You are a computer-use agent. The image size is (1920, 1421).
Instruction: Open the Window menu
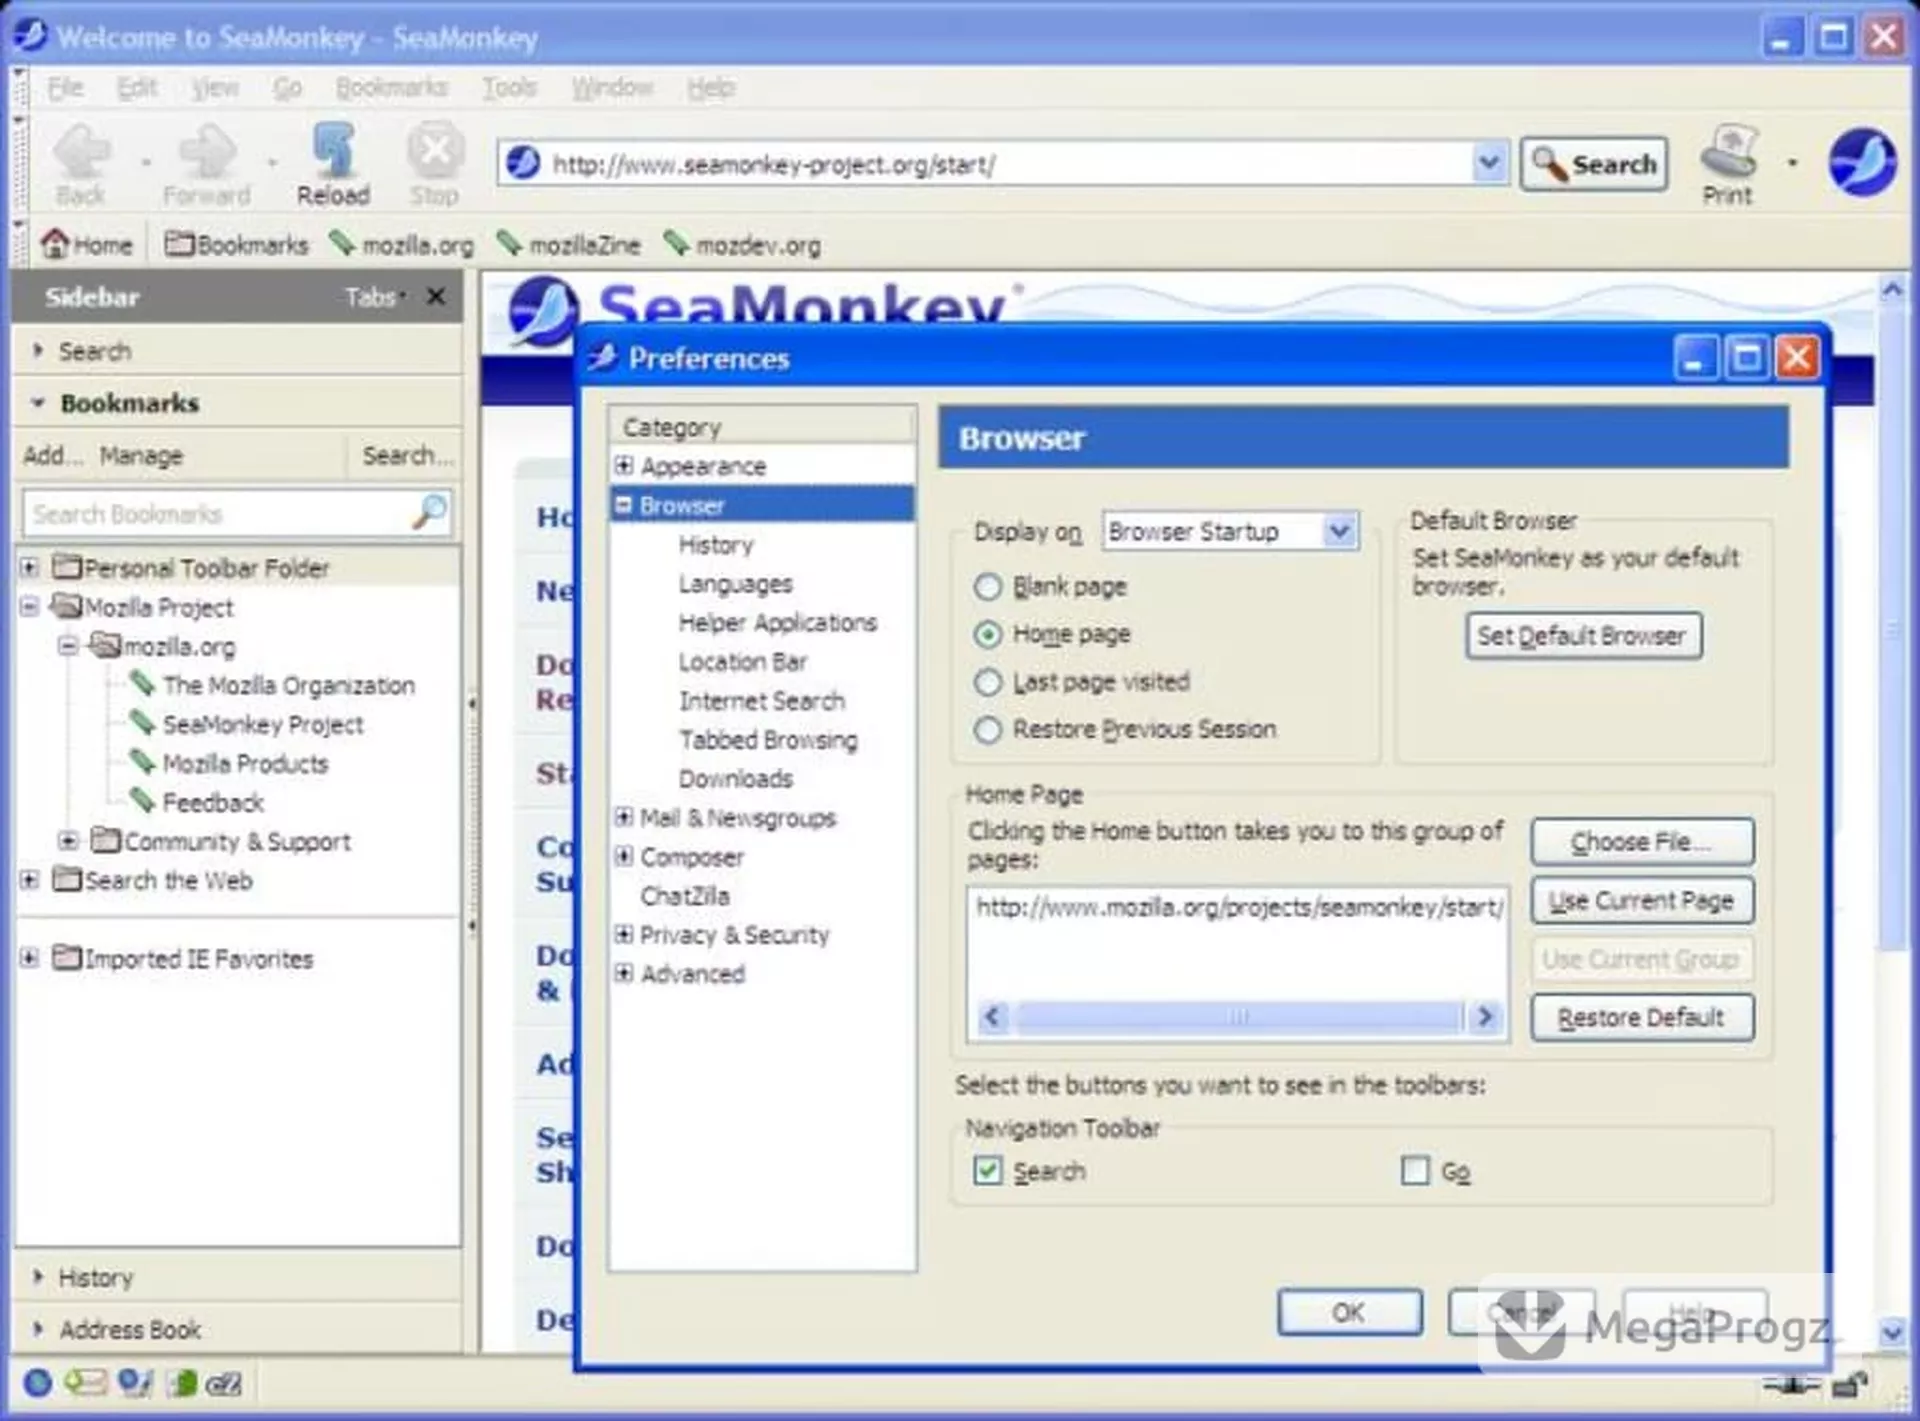tap(612, 88)
